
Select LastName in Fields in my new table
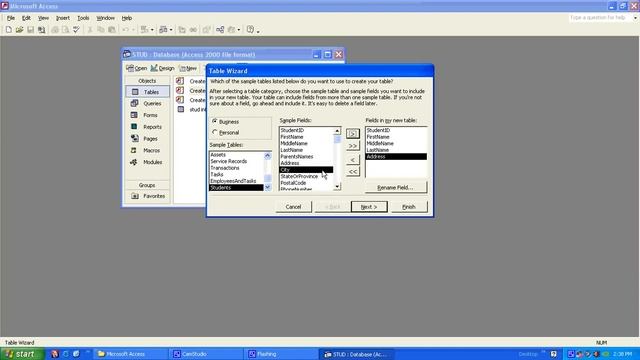[396, 150]
